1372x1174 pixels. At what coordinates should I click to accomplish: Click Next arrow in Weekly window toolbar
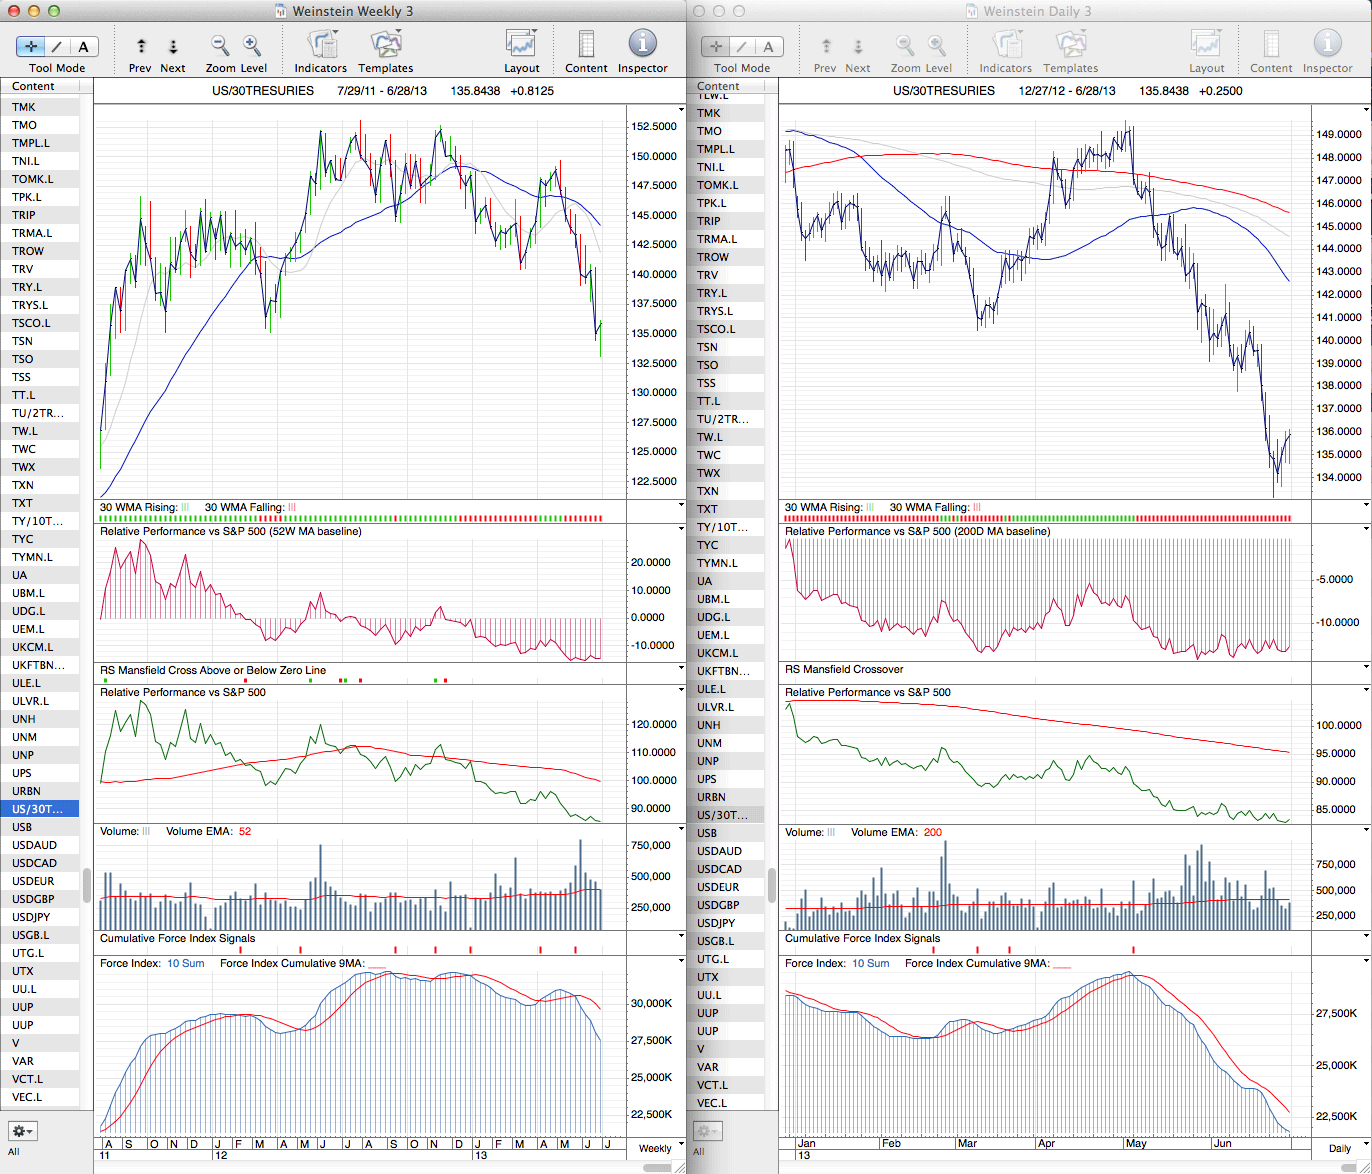pos(172,46)
